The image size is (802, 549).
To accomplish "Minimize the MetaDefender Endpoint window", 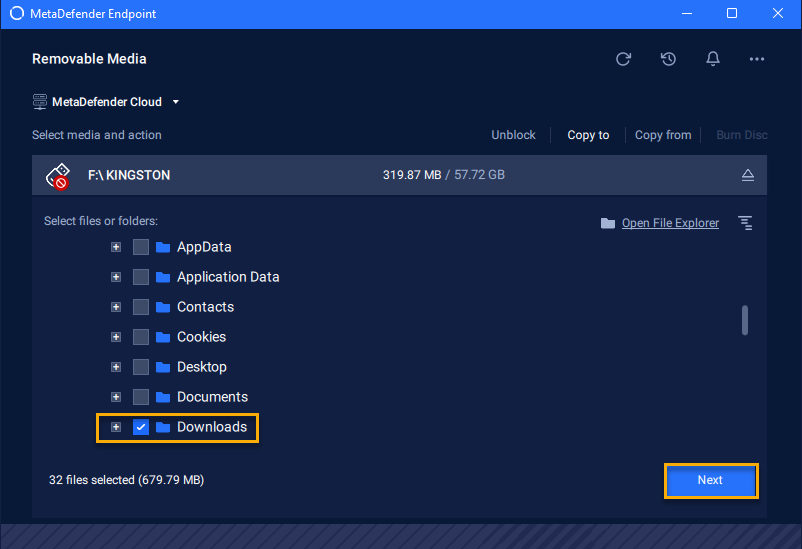I will click(x=687, y=13).
